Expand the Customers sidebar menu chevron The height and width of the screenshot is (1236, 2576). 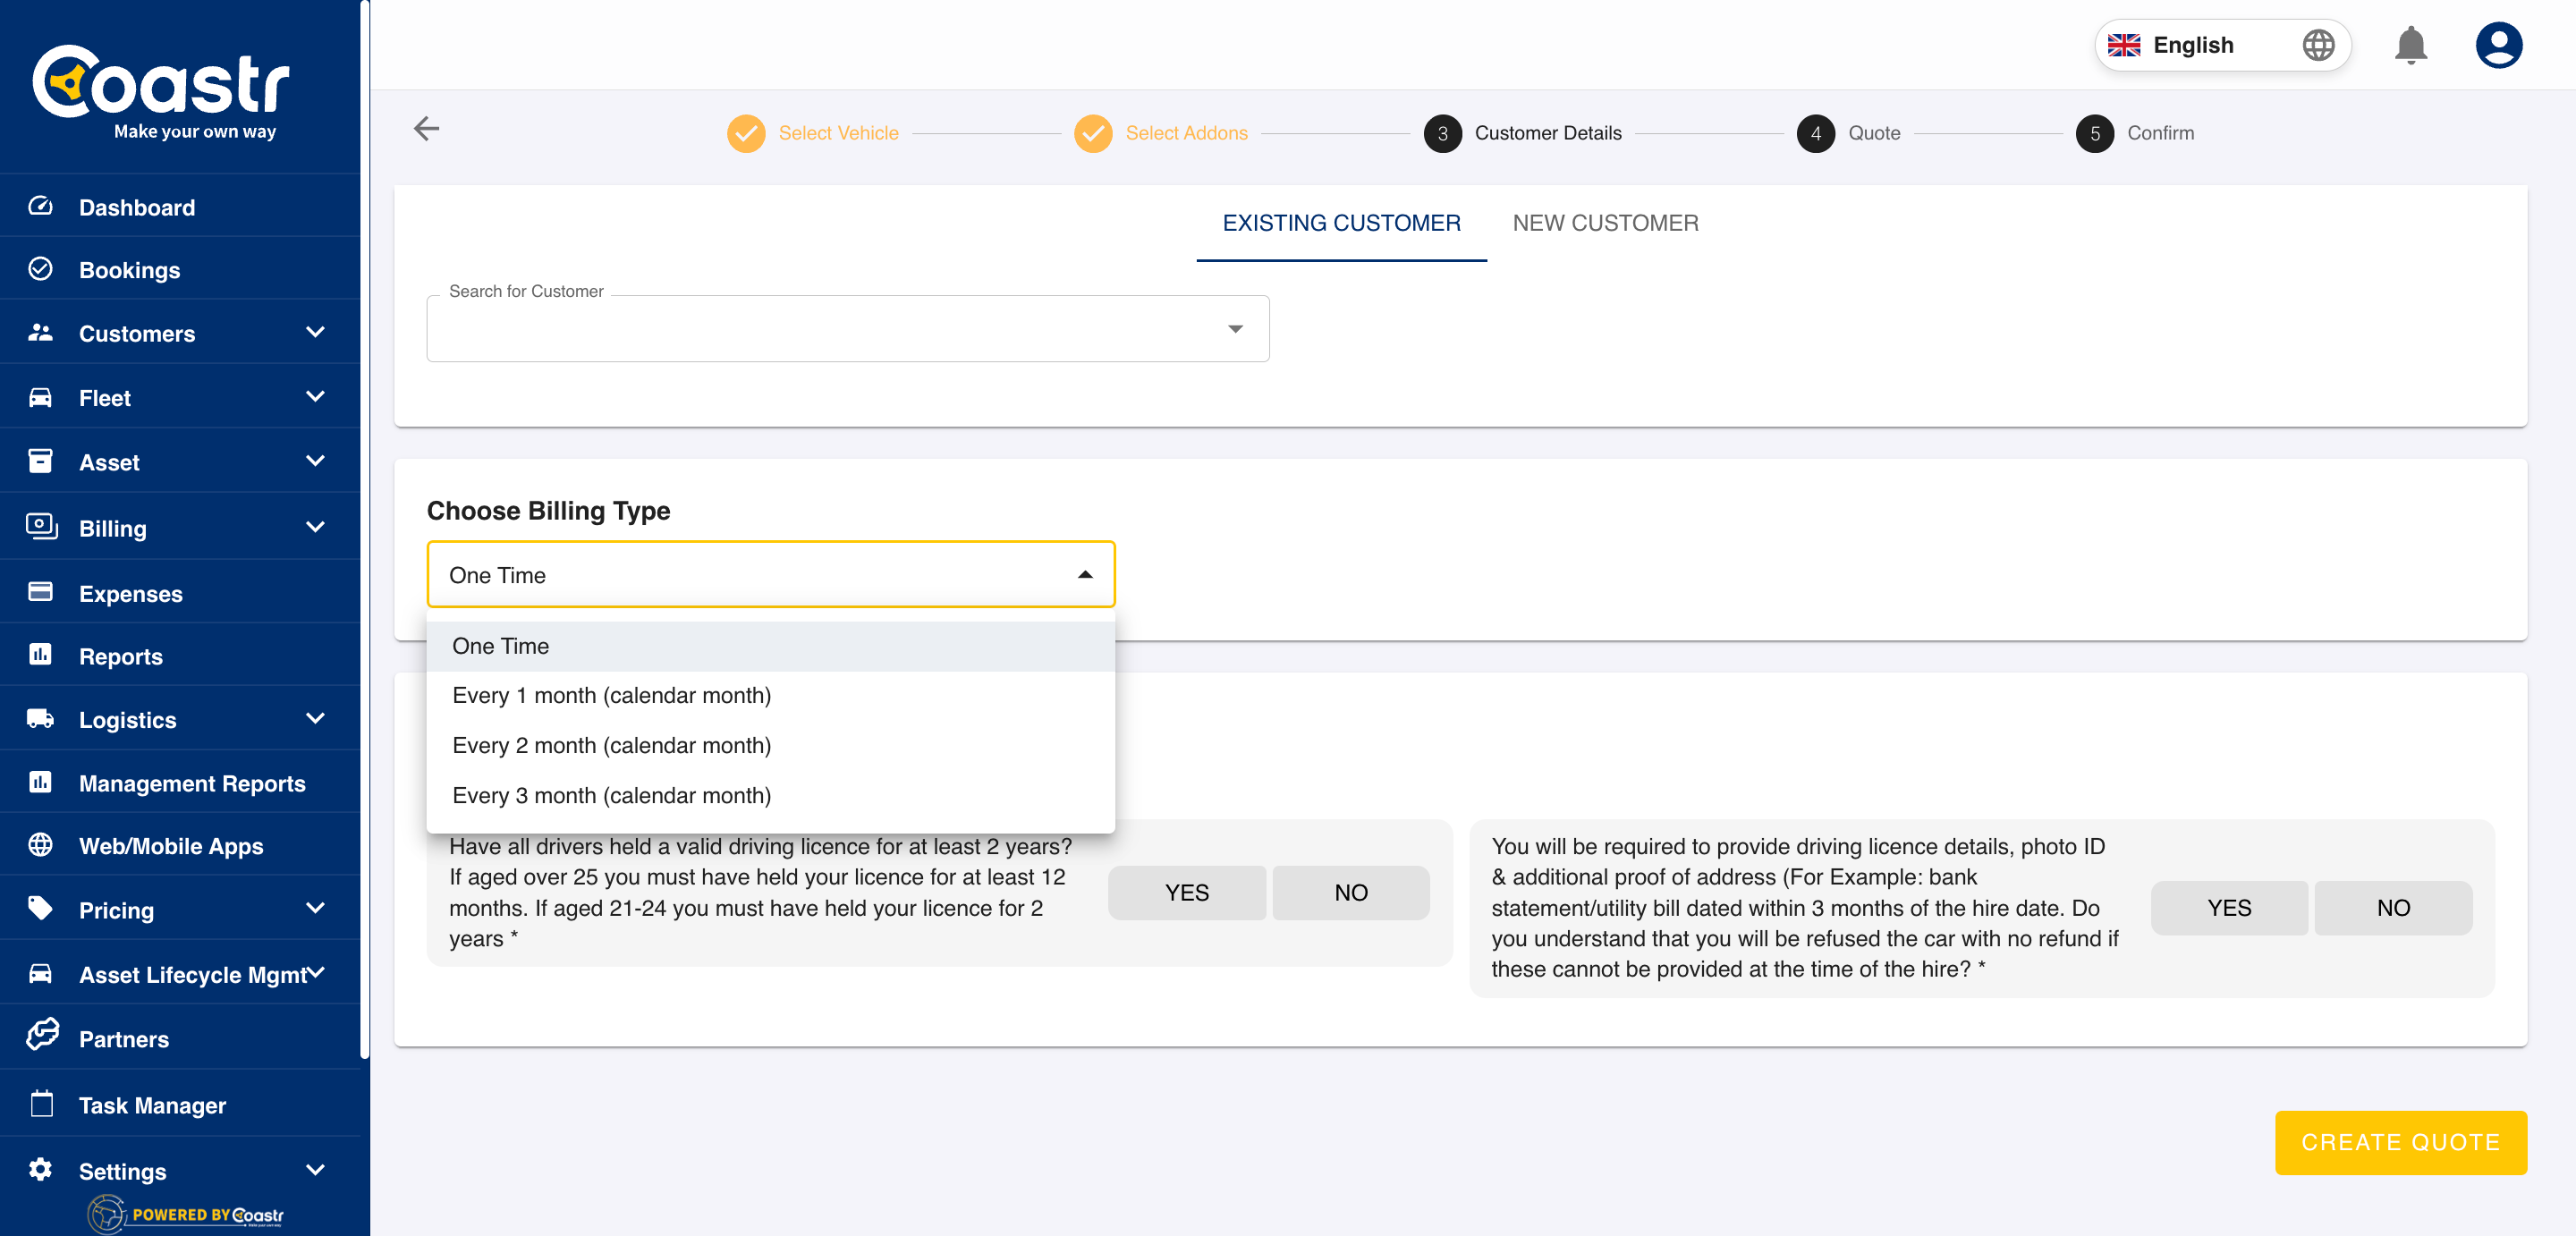[x=315, y=332]
